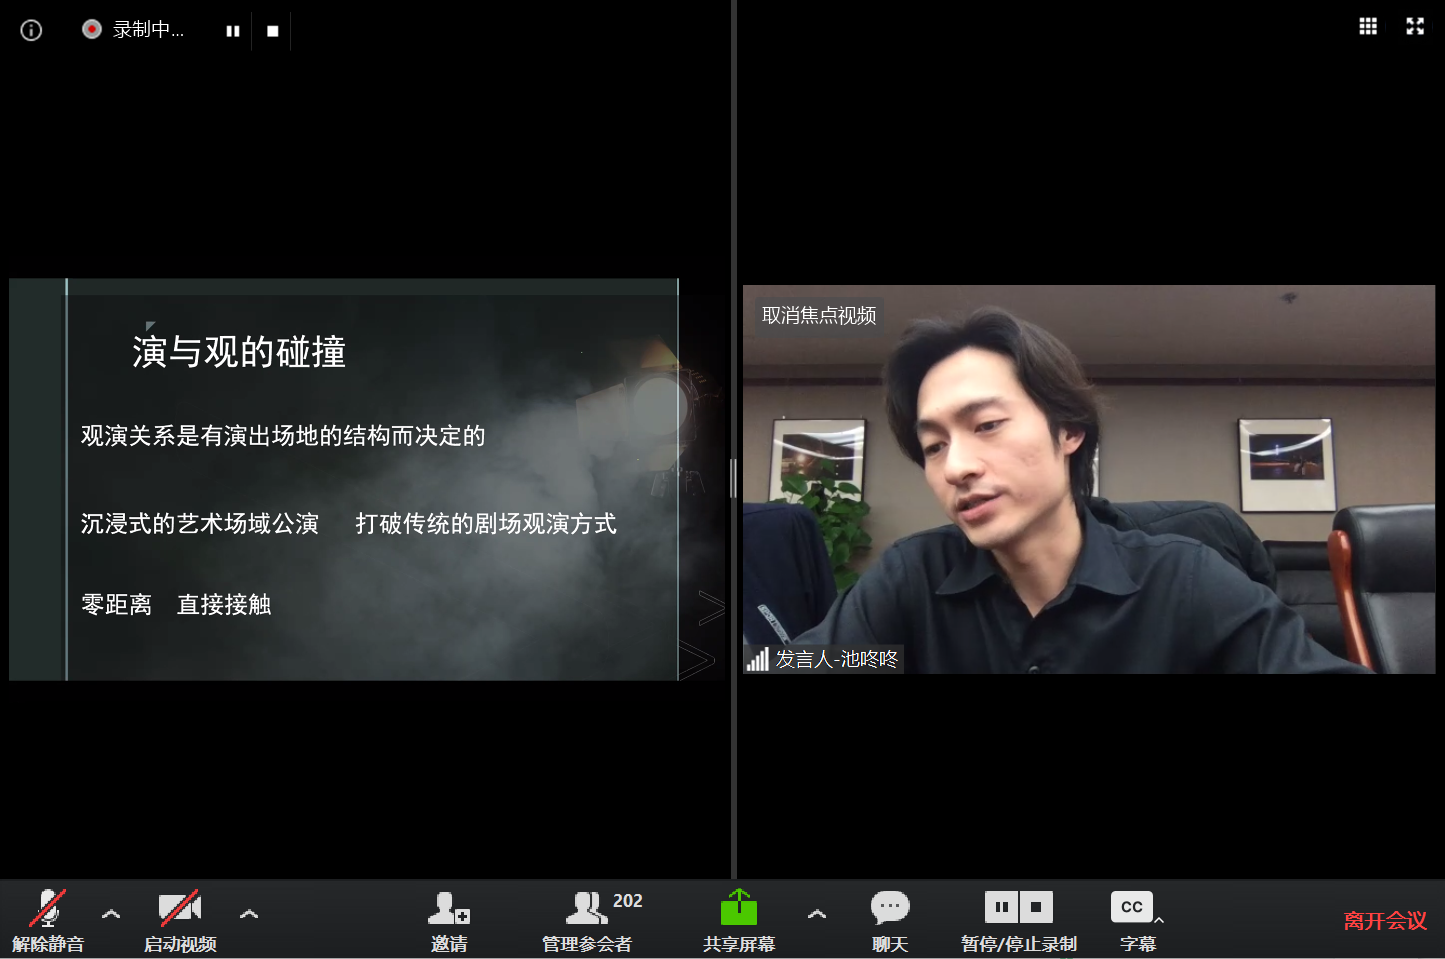This screenshot has width=1445, height=959.
Task: Expand audio options arrow next to microphone
Action: (111, 913)
